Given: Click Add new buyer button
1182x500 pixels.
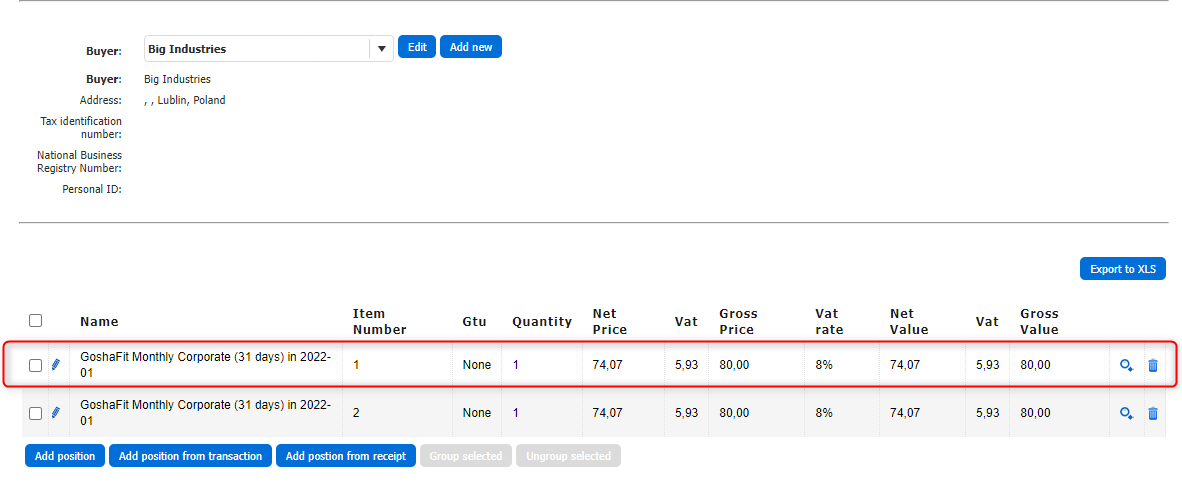Looking at the screenshot, I should pos(471,47).
